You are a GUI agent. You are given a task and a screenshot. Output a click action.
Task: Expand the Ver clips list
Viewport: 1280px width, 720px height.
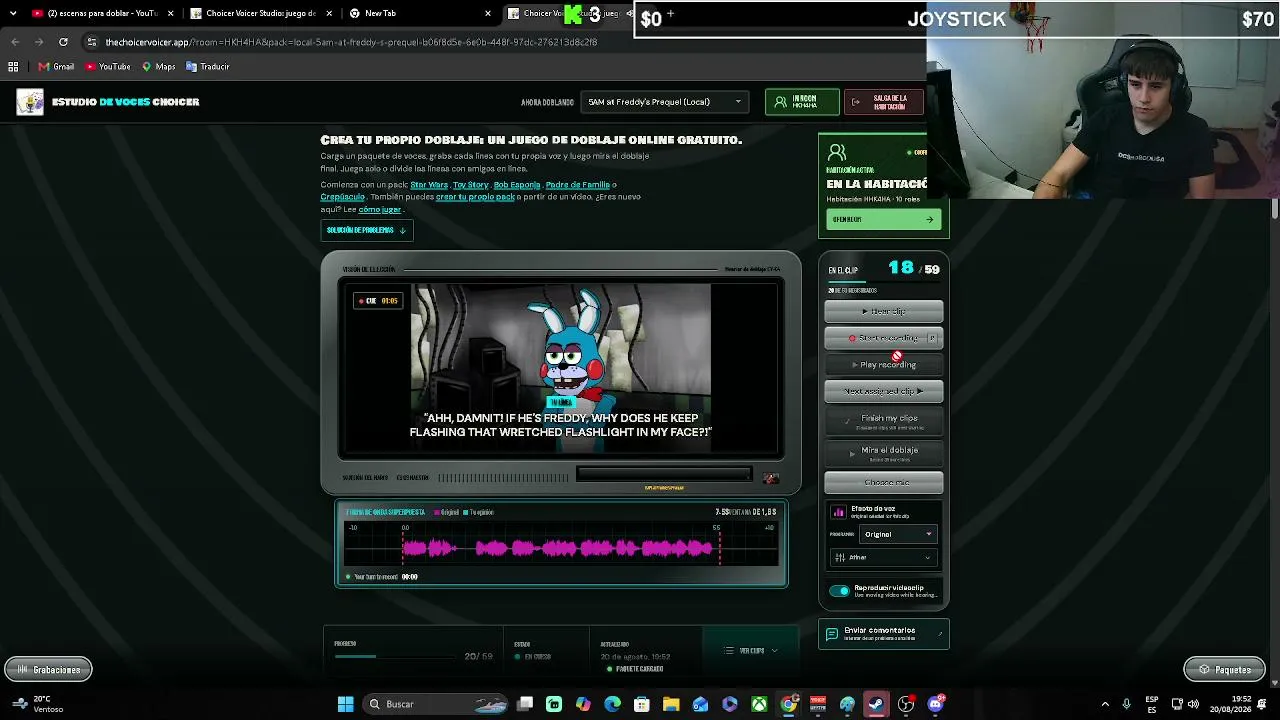[x=752, y=651]
